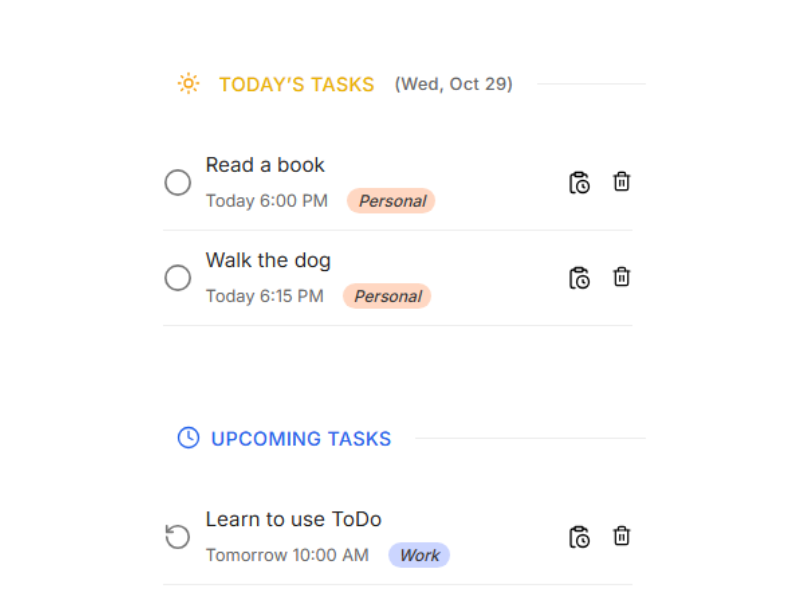This screenshot has height=600, width=800.
Task: Open the Learn to use ToDo task title
Action: [x=293, y=519]
